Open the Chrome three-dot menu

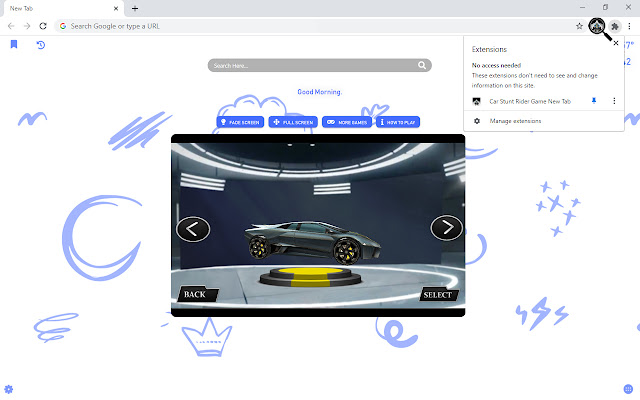[x=630, y=25]
